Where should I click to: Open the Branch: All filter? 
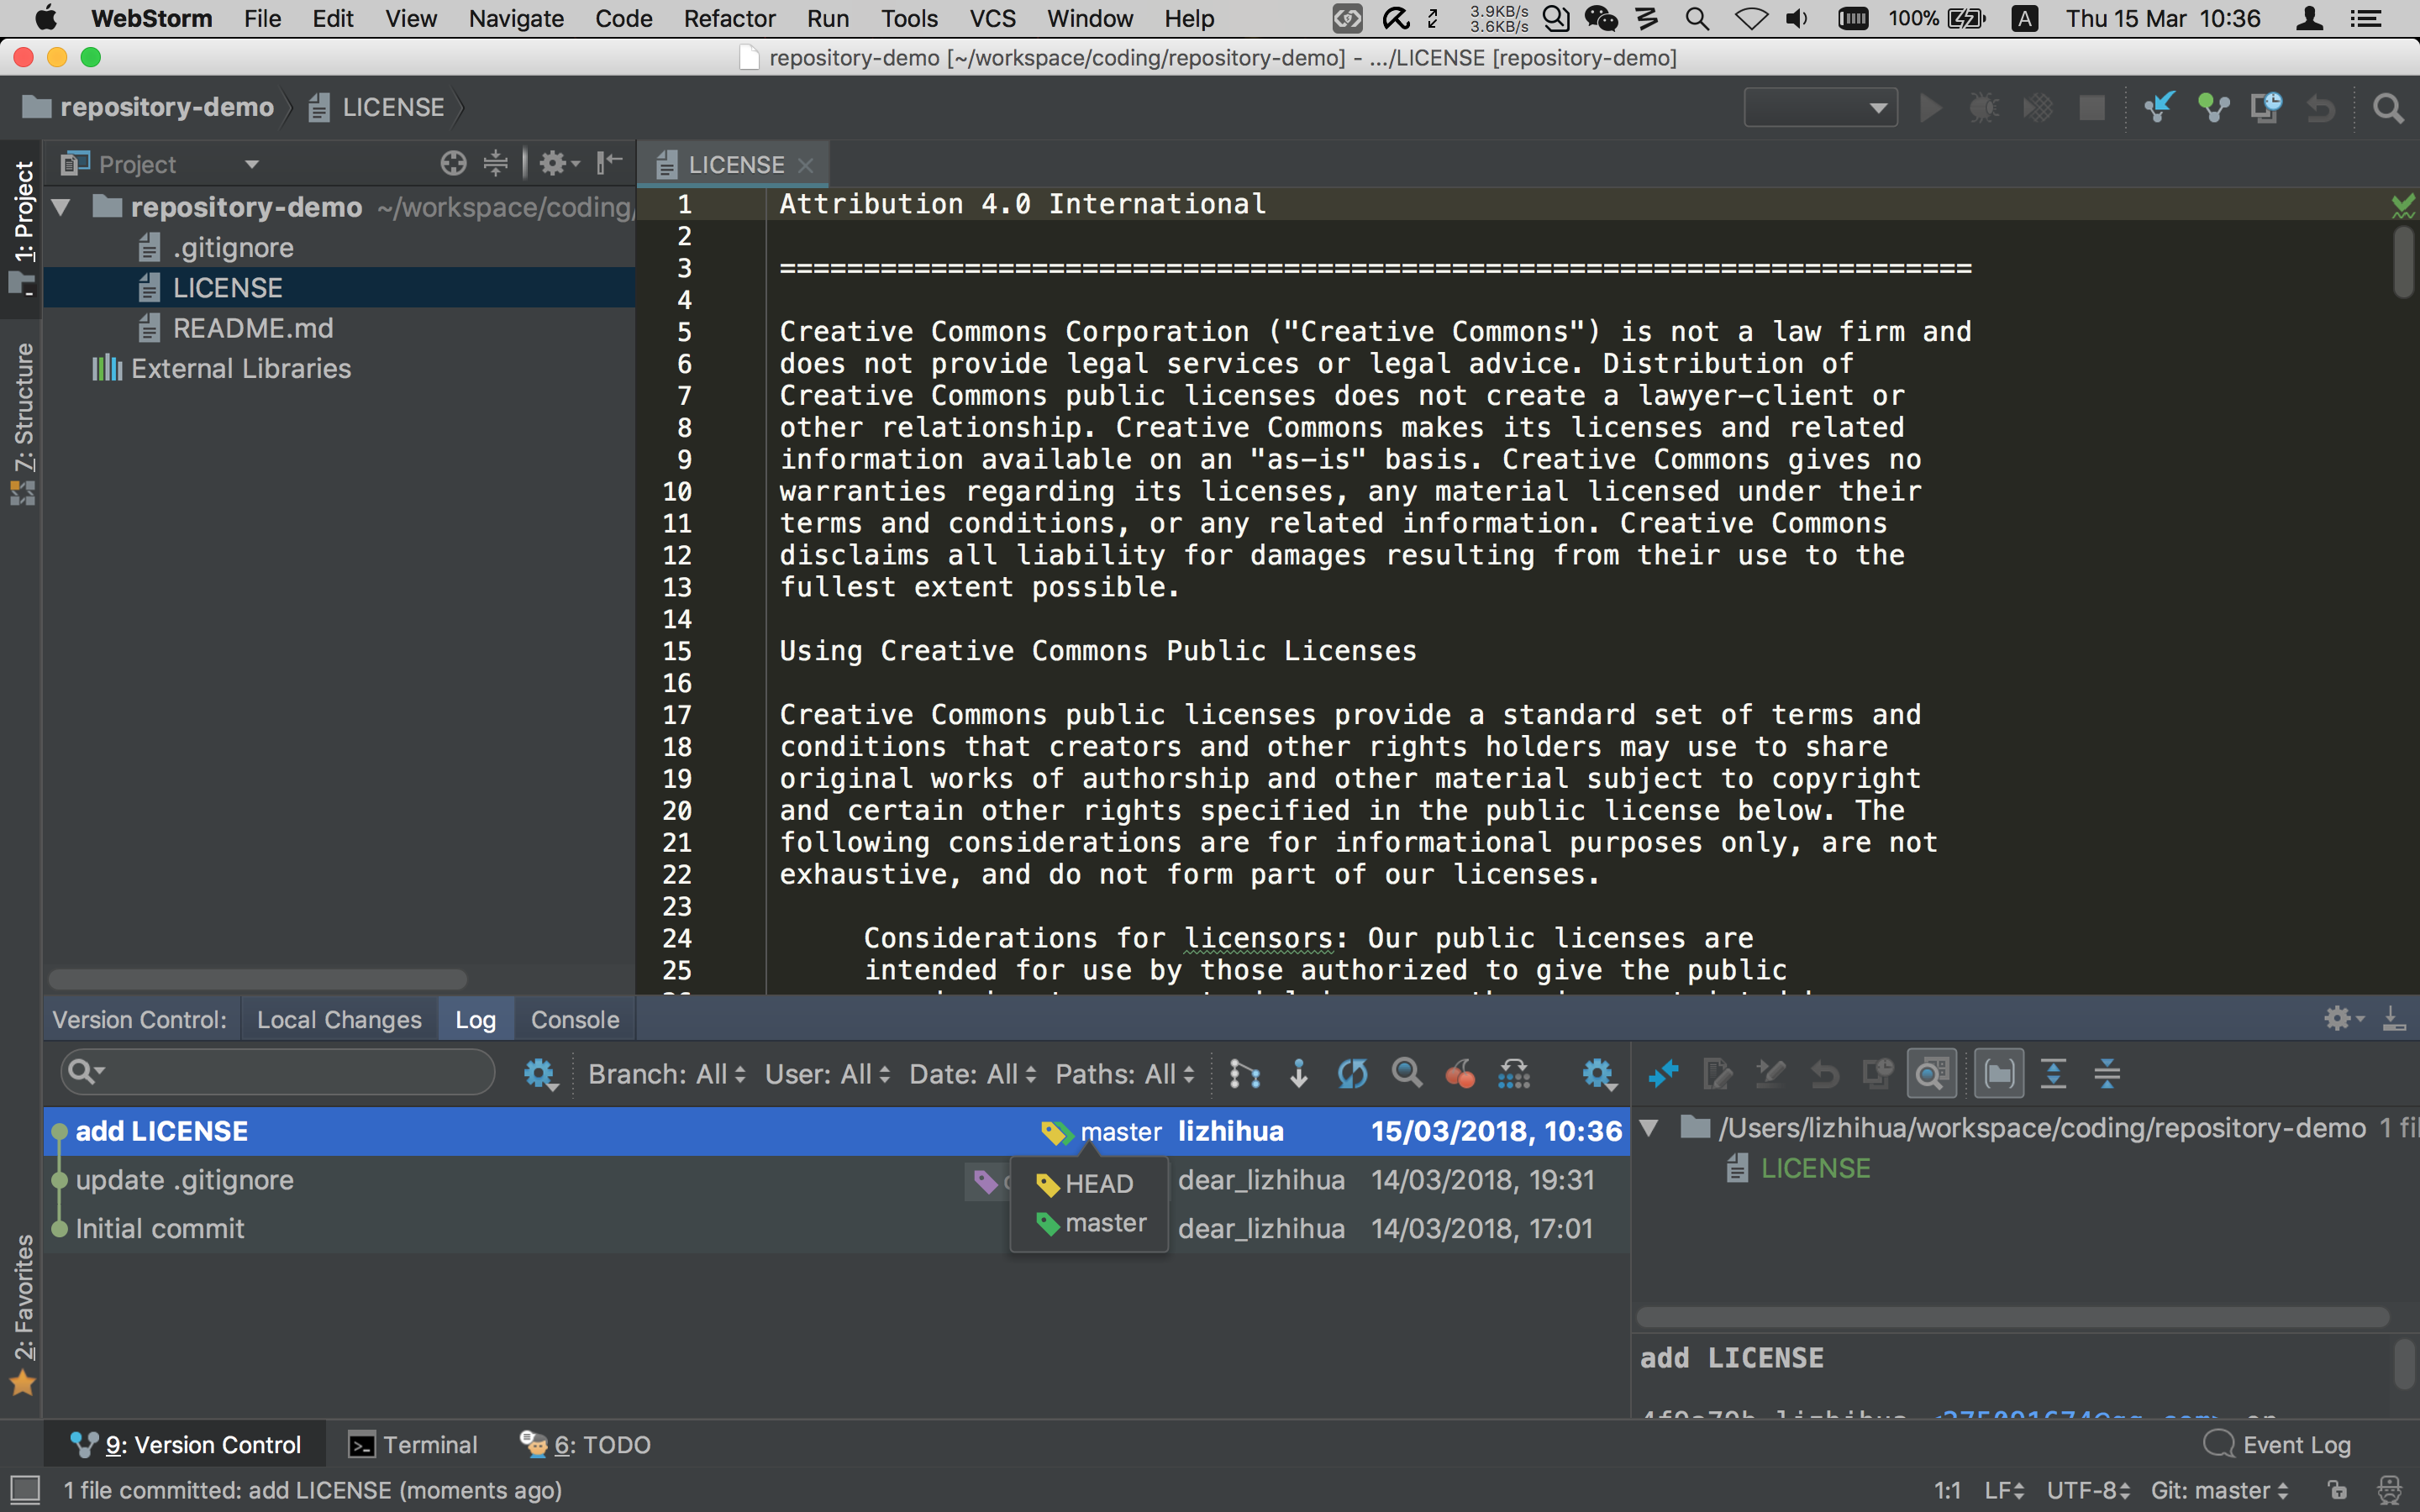click(666, 1074)
